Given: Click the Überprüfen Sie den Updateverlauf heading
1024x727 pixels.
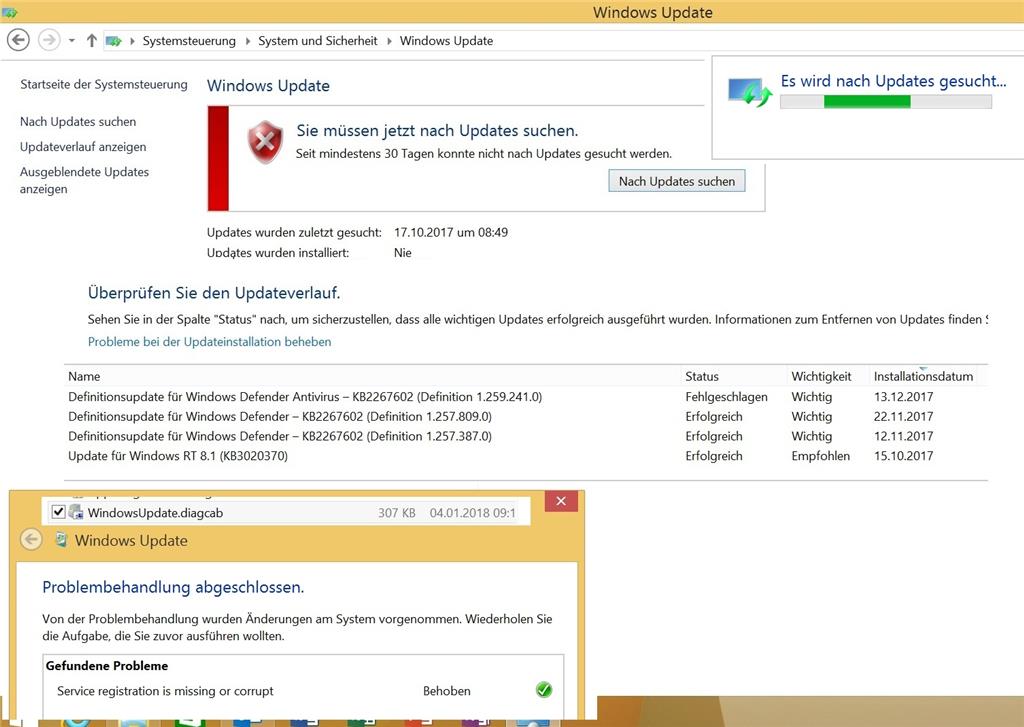Looking at the screenshot, I should (x=214, y=293).
